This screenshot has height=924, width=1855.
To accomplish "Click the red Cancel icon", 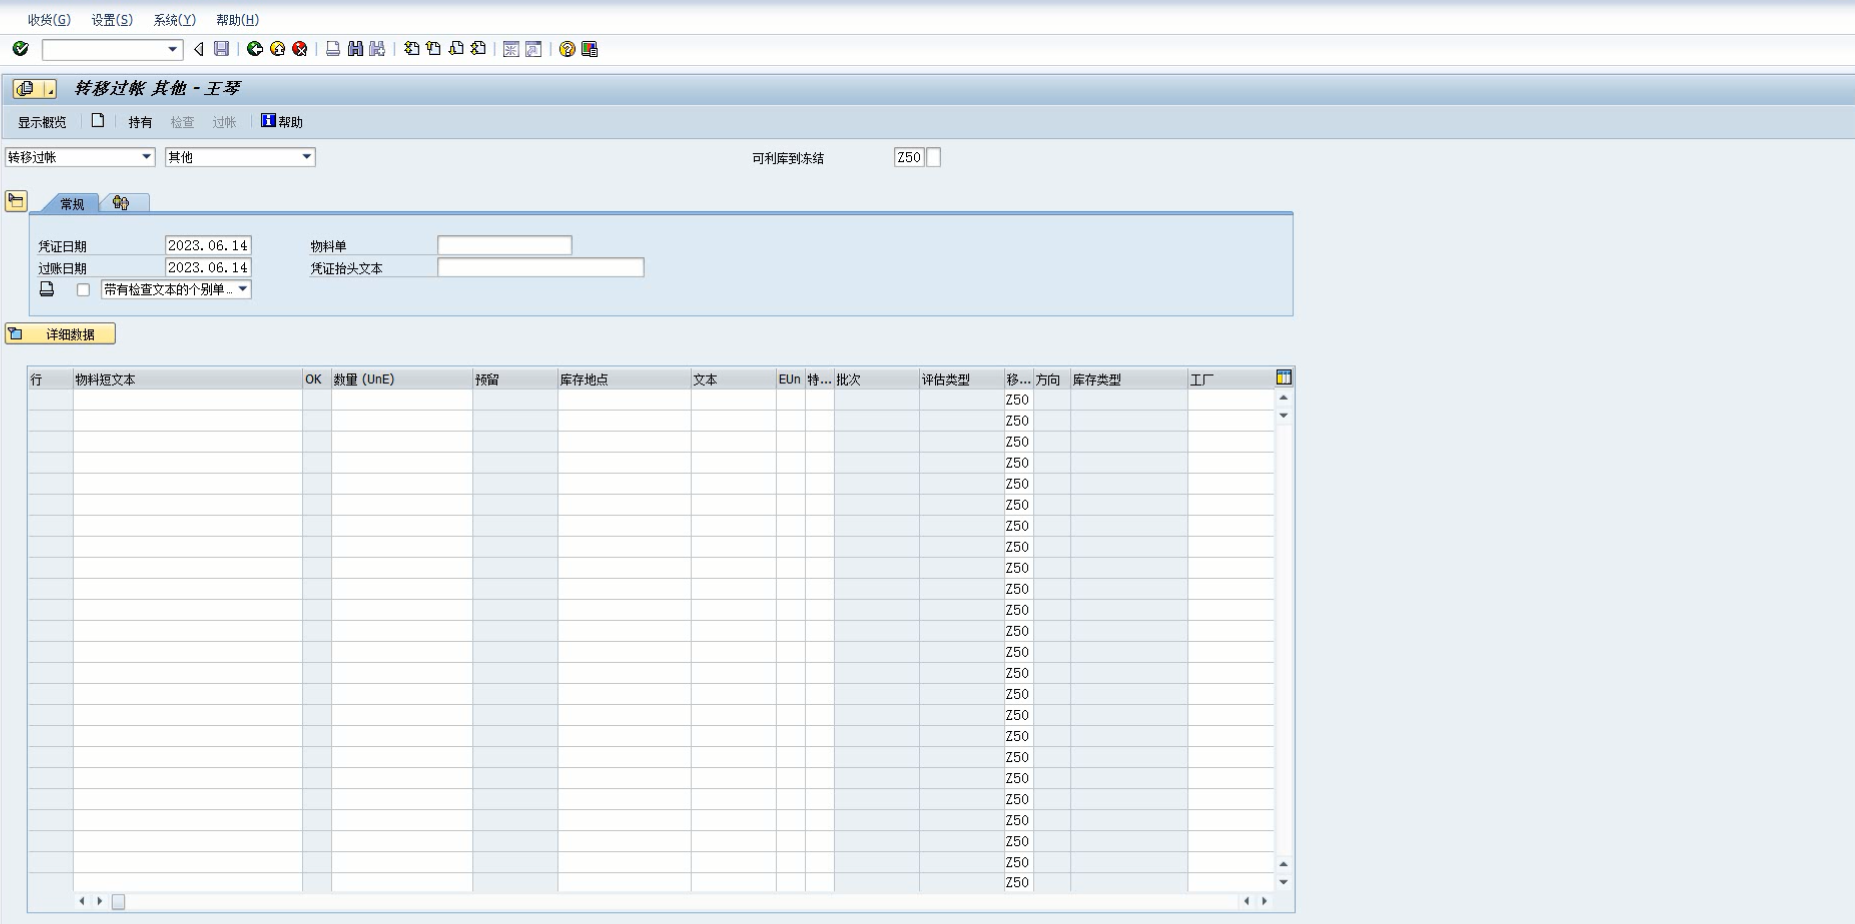I will click(x=299, y=49).
